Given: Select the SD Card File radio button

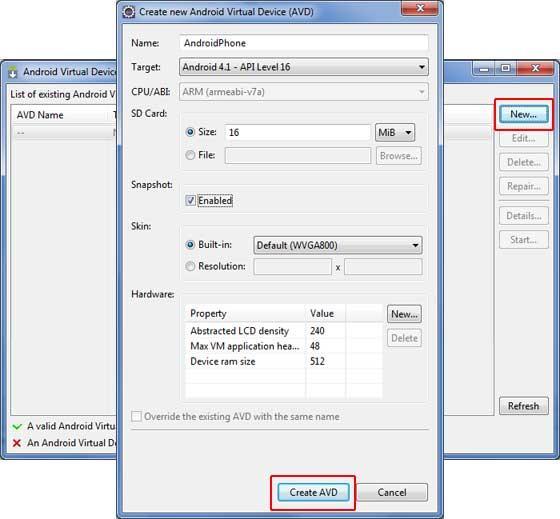Looking at the screenshot, I should coord(190,155).
